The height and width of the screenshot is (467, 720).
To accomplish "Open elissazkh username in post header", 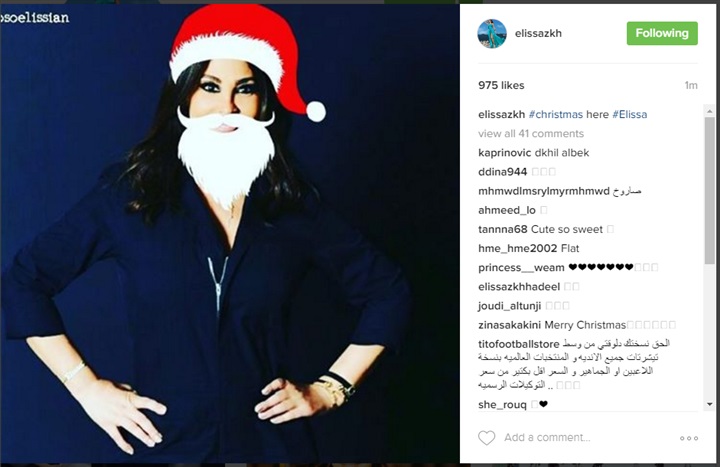I will click(x=538, y=33).
